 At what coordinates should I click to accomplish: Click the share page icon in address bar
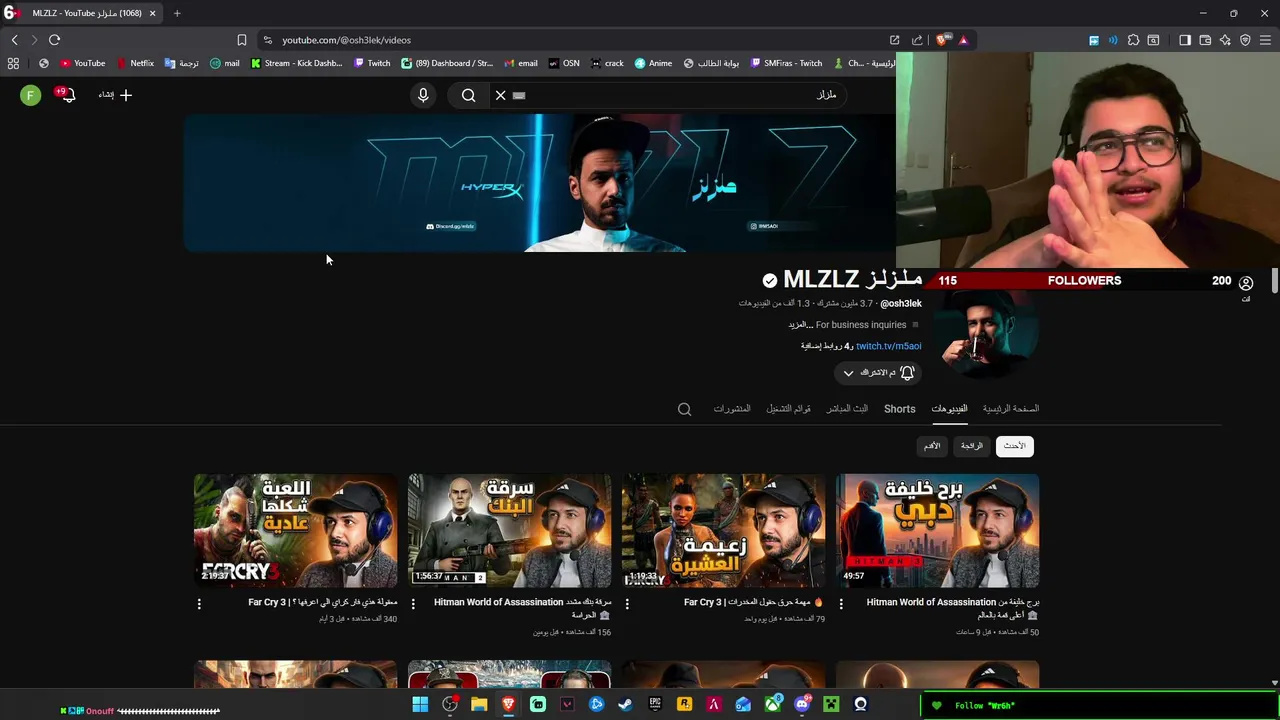click(x=917, y=40)
